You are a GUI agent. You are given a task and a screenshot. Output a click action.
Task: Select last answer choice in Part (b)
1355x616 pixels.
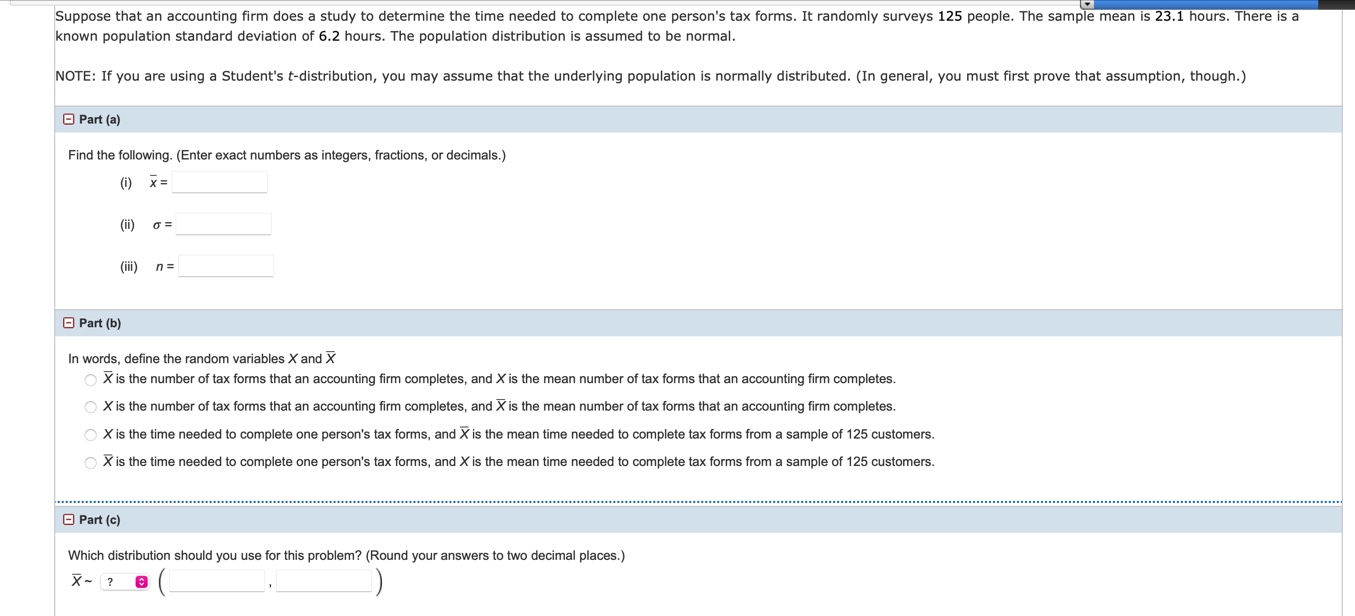tap(88, 461)
